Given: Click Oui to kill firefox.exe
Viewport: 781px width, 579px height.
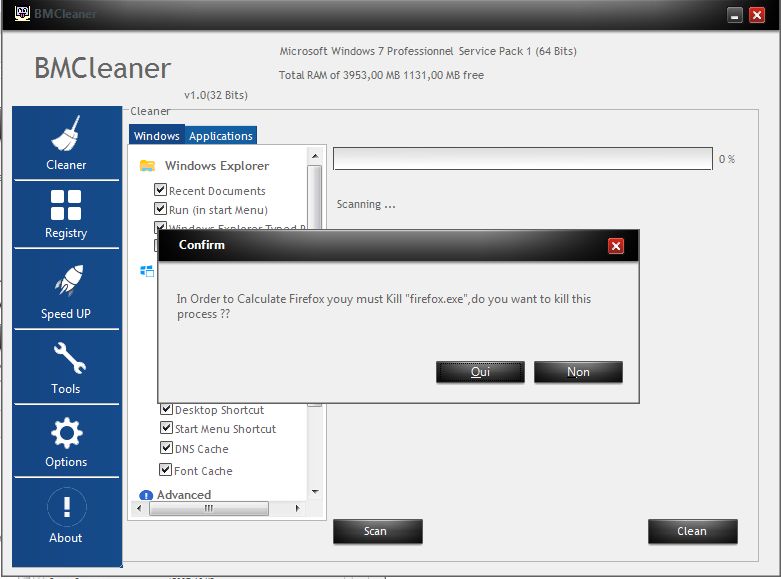Looking at the screenshot, I should click(x=480, y=372).
